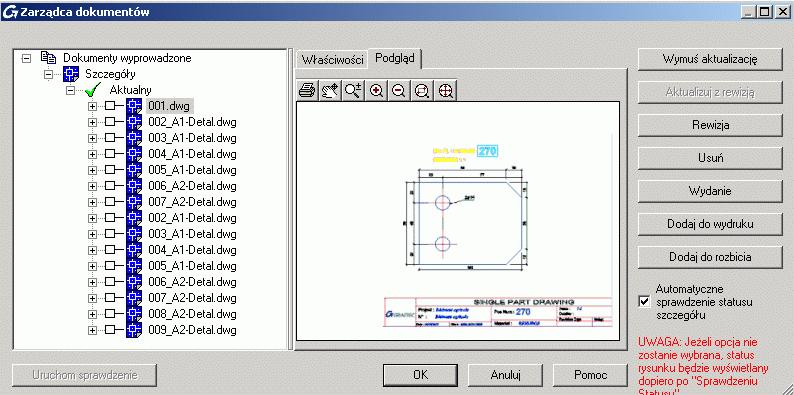Zoom to extents with crosshair magnifier

pyautogui.click(x=446, y=91)
